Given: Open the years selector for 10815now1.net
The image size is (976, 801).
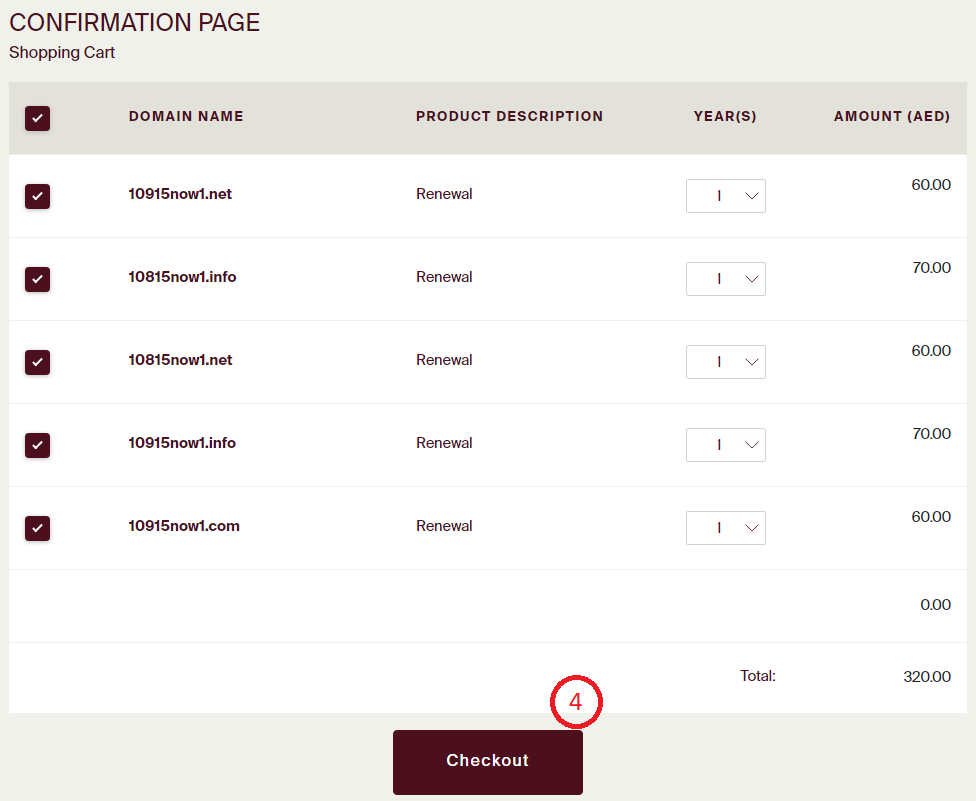Looking at the screenshot, I should (725, 362).
